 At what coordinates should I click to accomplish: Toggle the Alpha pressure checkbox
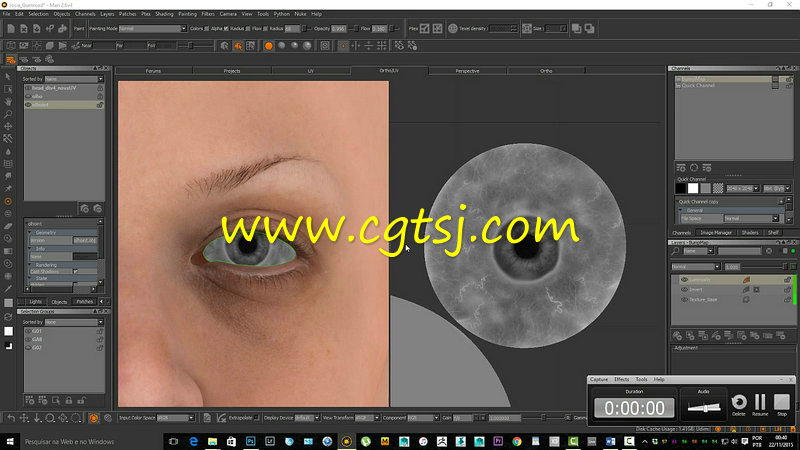click(x=226, y=29)
